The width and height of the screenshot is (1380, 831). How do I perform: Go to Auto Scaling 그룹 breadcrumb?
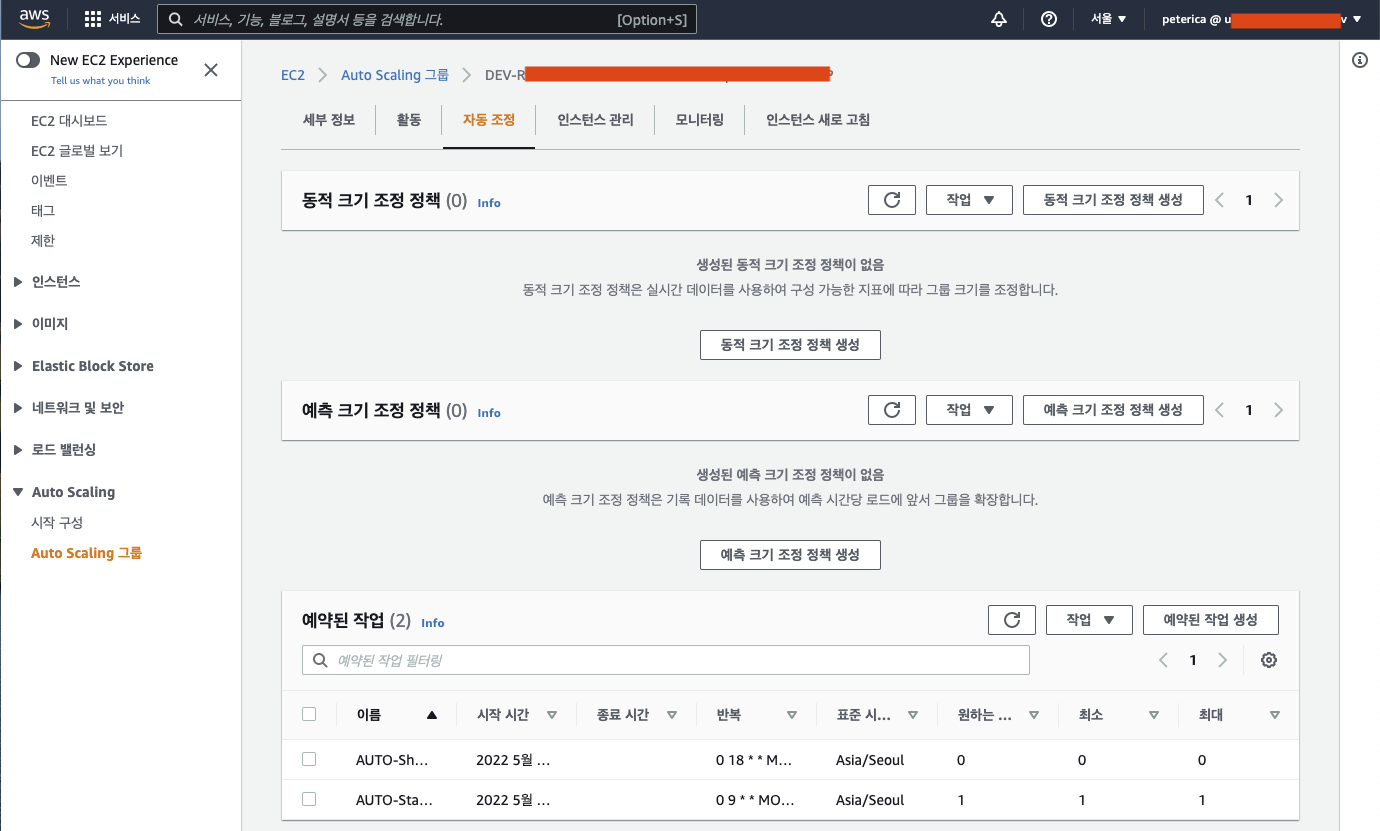tap(395, 75)
